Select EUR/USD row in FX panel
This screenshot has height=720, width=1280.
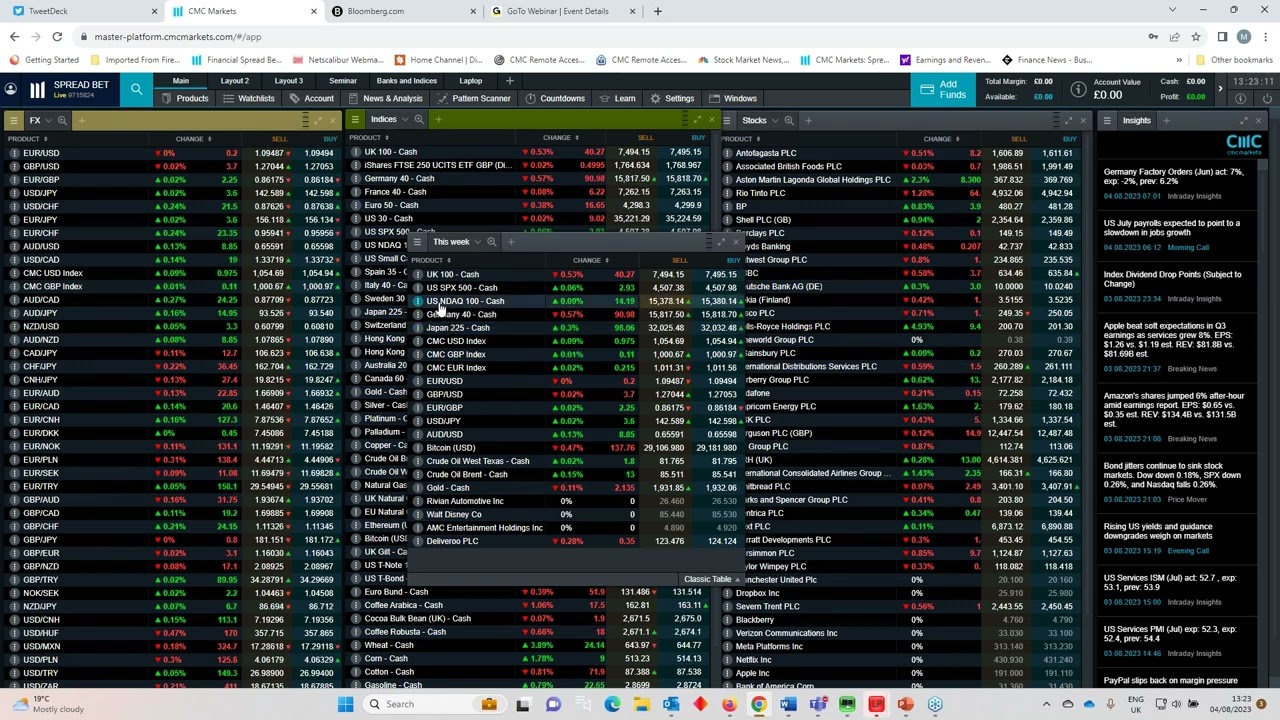click(x=172, y=153)
